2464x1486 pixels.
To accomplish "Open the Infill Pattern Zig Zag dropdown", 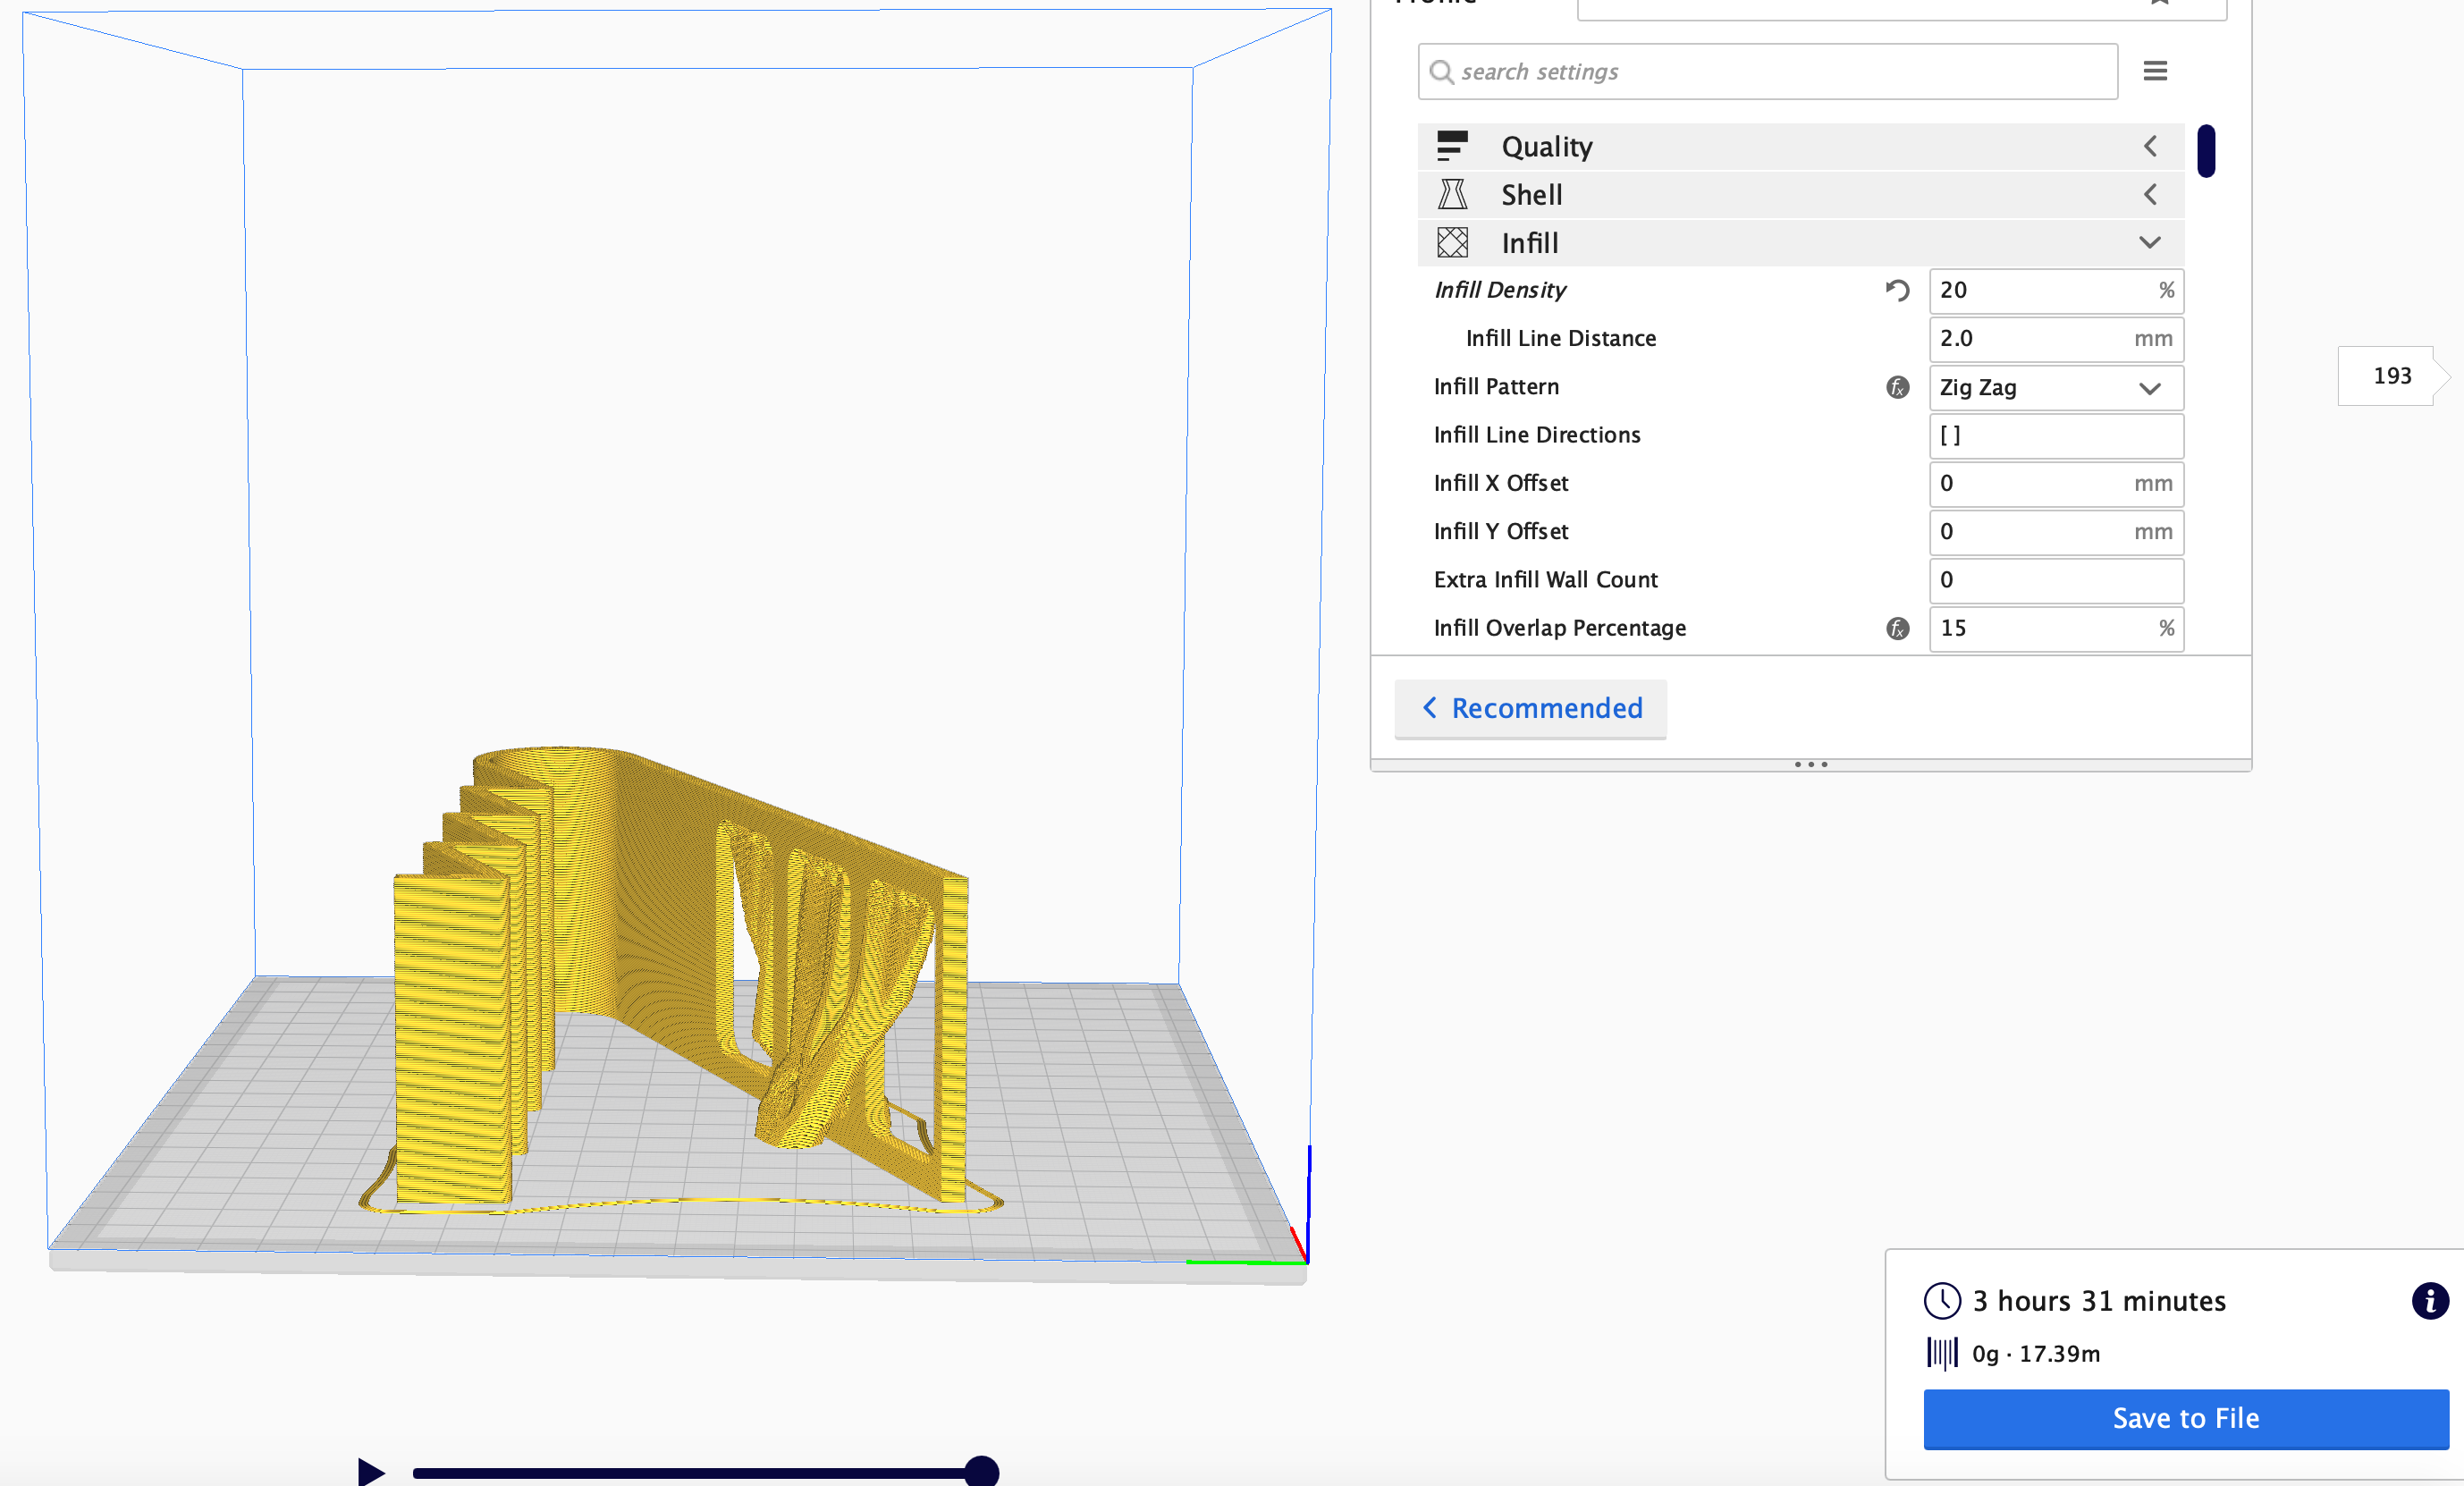I will (2055, 388).
